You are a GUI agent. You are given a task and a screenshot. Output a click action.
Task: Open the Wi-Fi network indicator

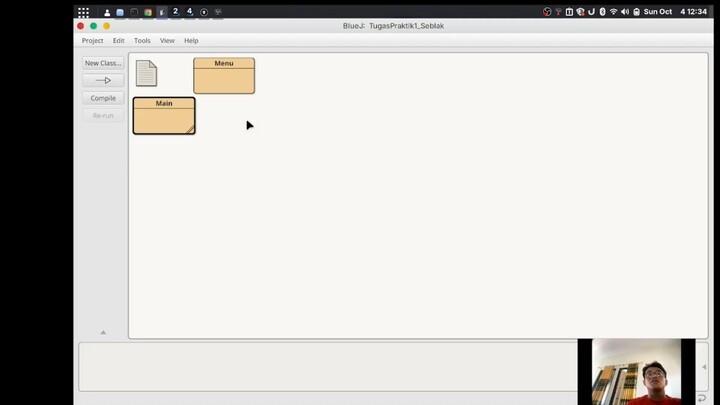pyautogui.click(x=613, y=12)
